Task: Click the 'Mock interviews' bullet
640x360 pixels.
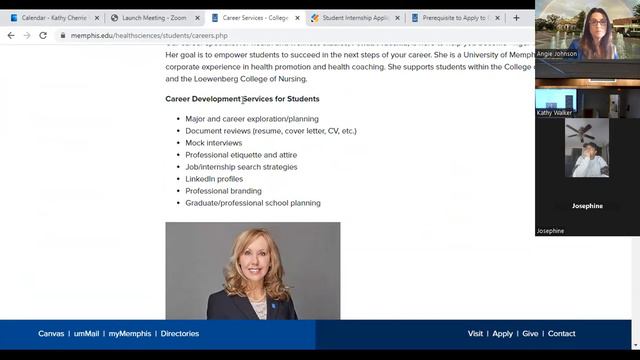Action: pos(213,143)
